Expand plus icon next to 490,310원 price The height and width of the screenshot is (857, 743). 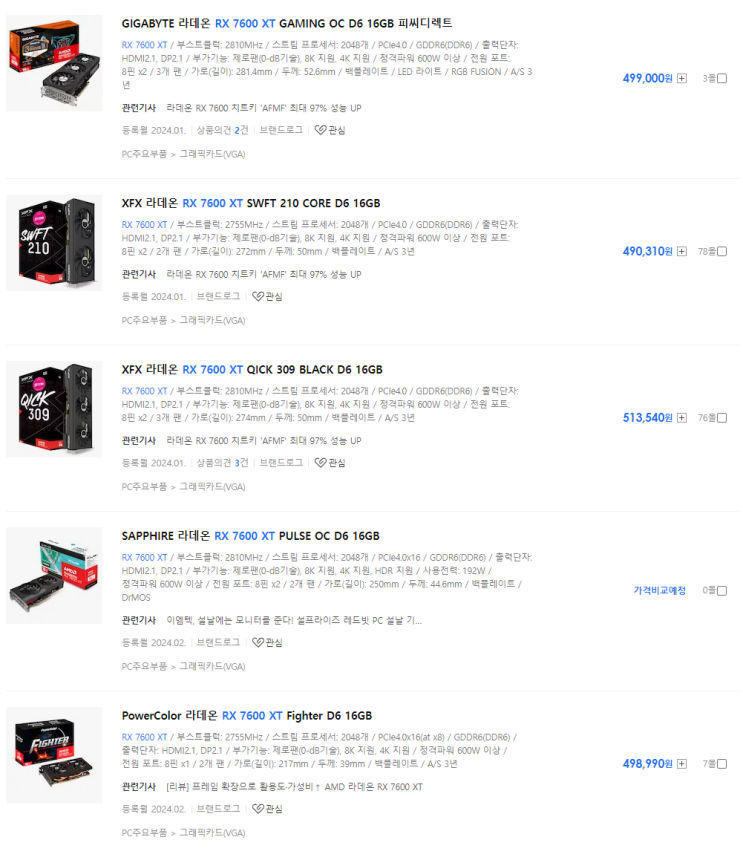(x=682, y=251)
